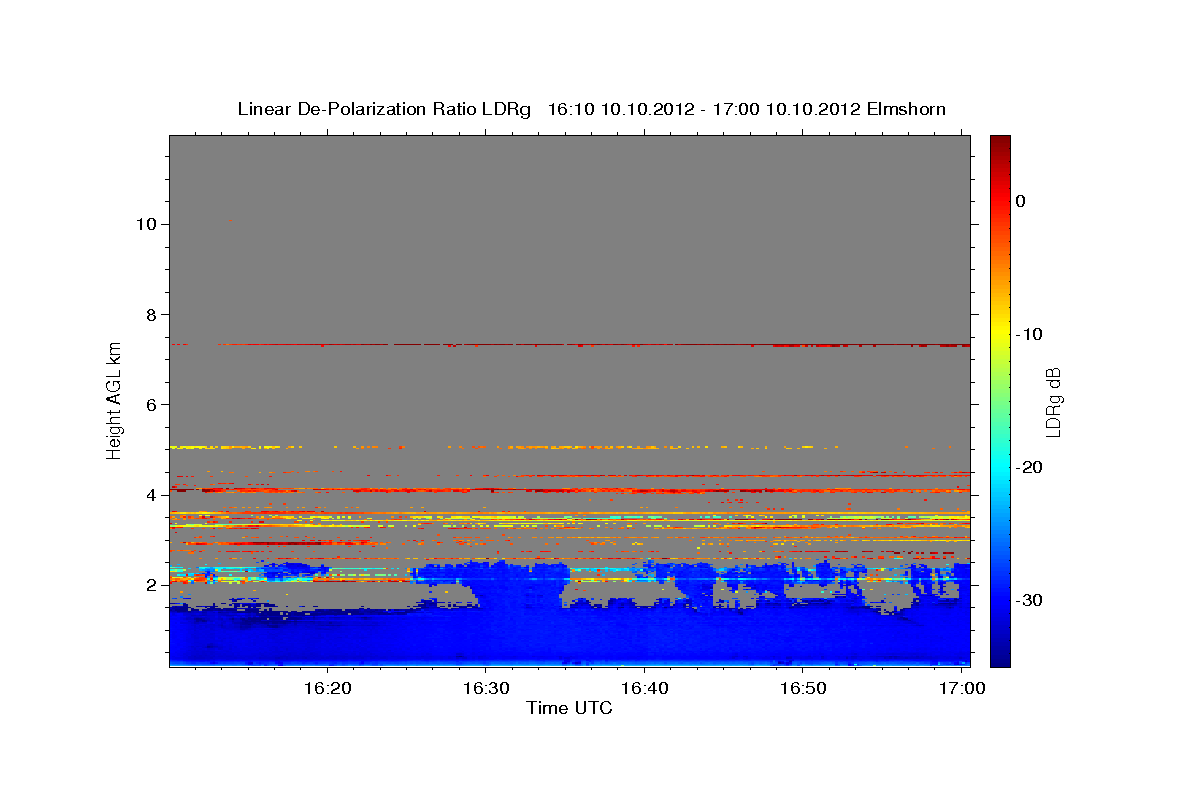Click the plot title 'Linear De-Polarization Ratio LDRg'
Image resolution: width=1200 pixels, height=800 pixels.
coord(384,109)
